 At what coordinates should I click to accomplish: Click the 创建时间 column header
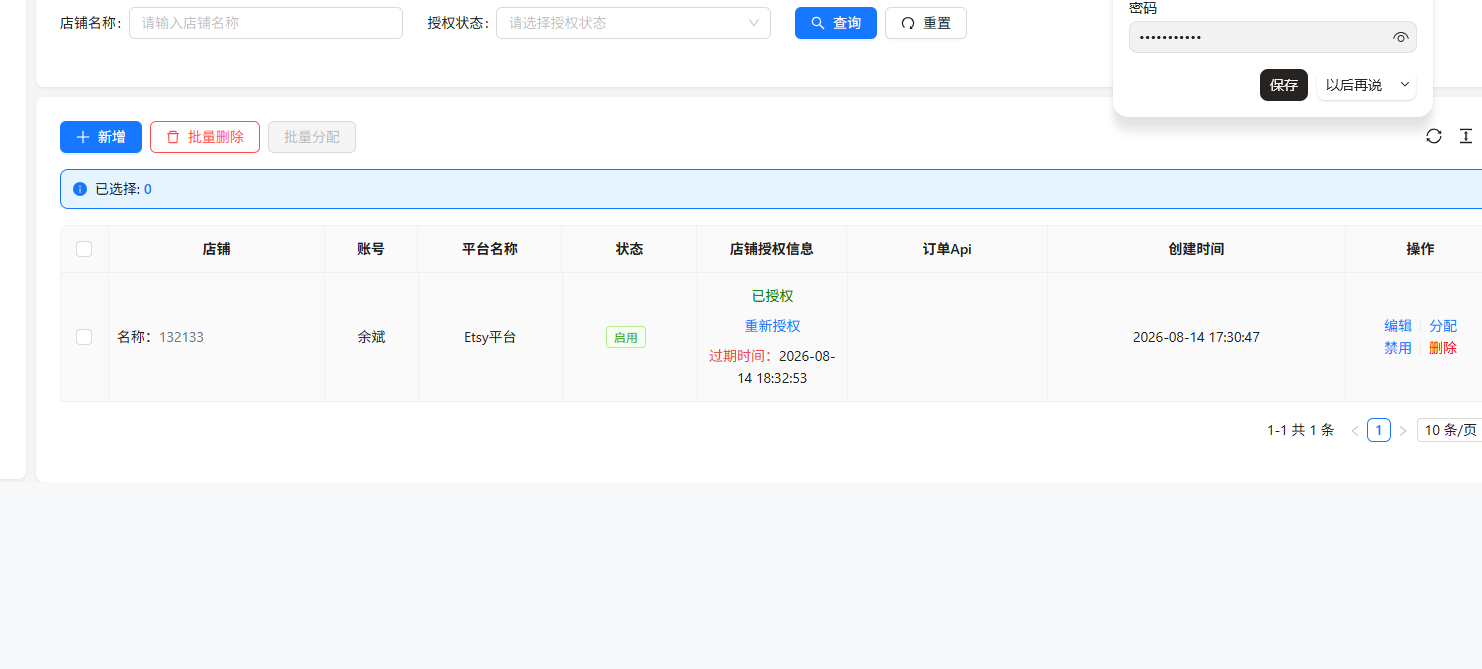(x=1196, y=249)
